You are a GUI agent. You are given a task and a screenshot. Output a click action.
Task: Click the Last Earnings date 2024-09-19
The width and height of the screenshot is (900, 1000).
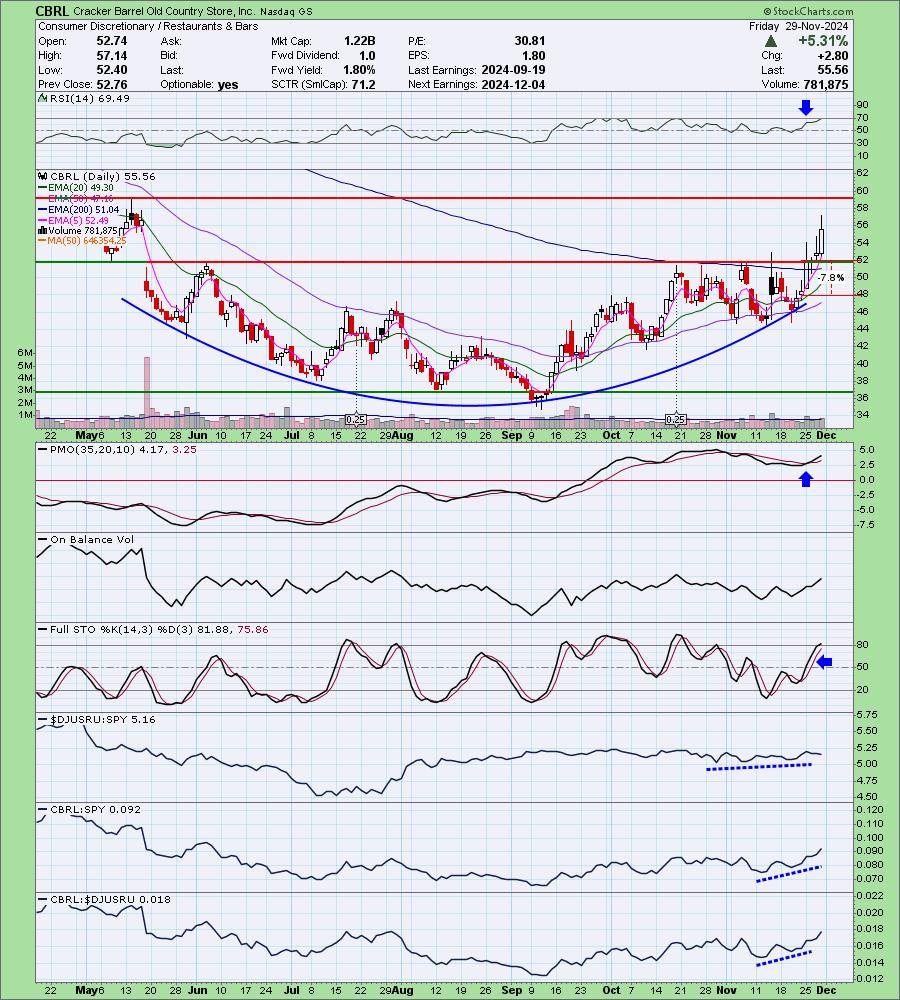coord(513,70)
